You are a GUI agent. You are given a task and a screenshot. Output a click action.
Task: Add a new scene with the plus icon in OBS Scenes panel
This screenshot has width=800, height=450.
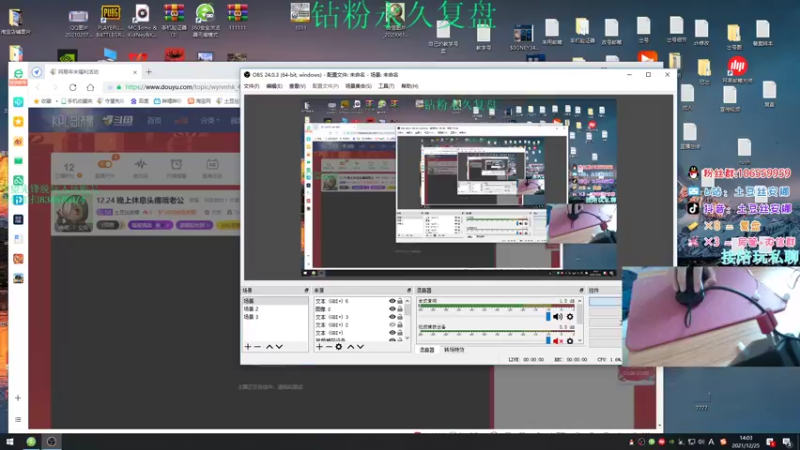(248, 346)
